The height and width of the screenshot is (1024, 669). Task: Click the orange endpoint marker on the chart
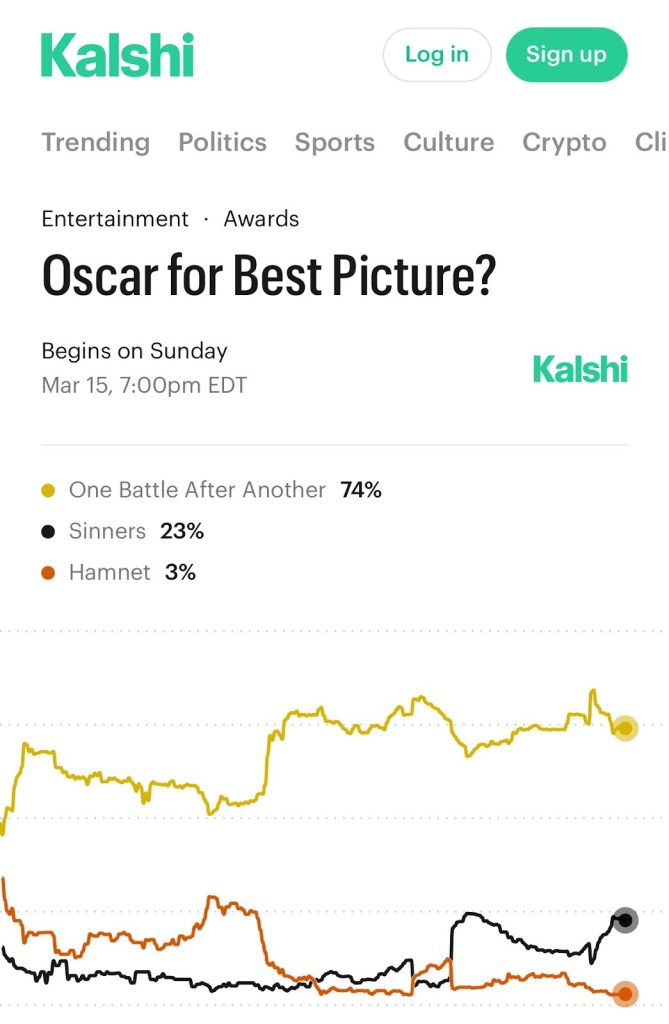(x=625, y=994)
